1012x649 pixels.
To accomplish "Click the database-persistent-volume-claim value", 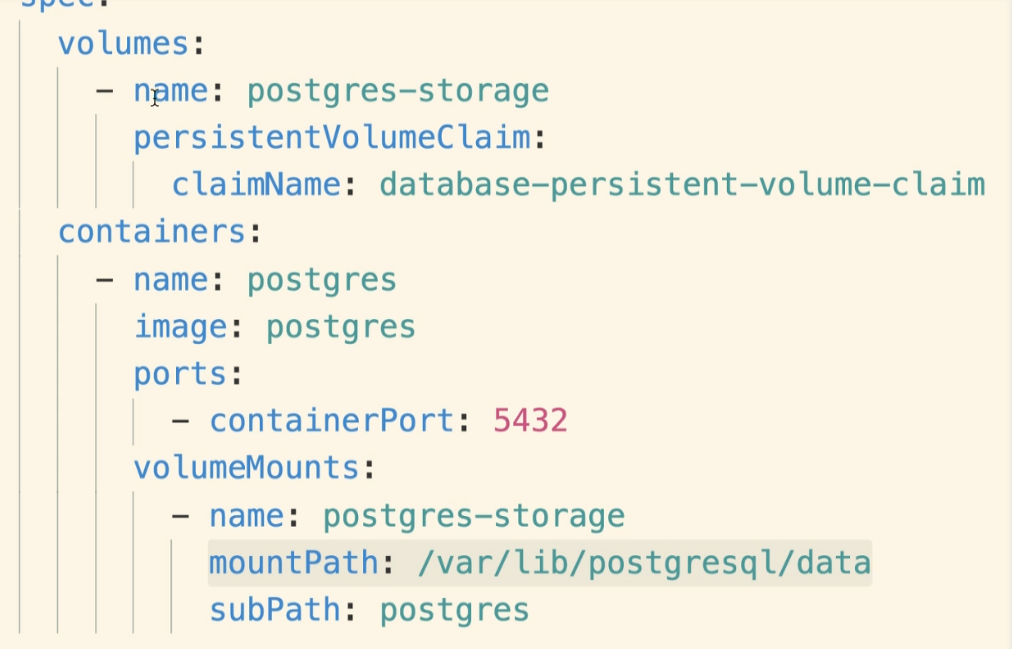I will [682, 185].
